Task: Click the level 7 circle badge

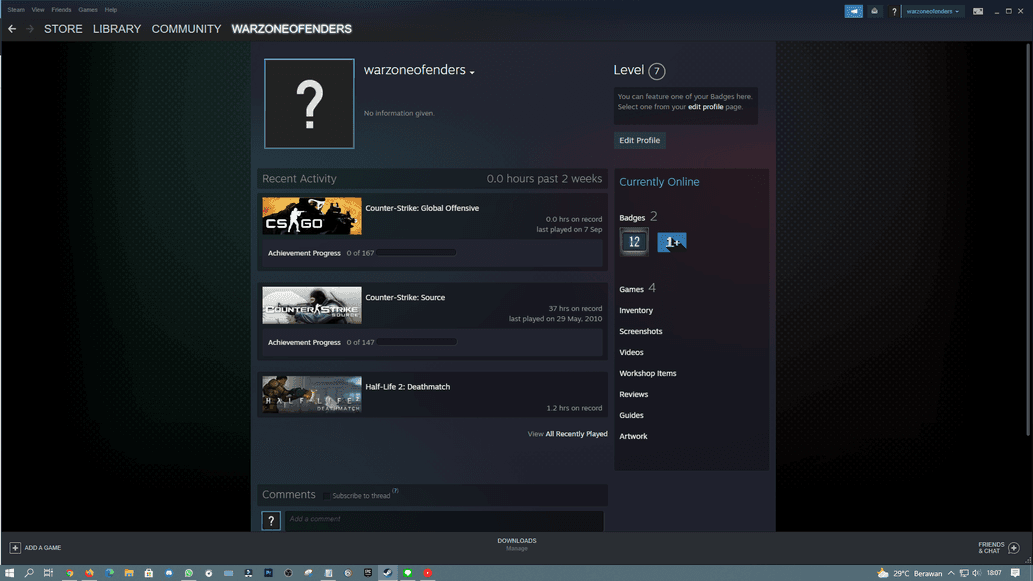Action: pos(656,71)
